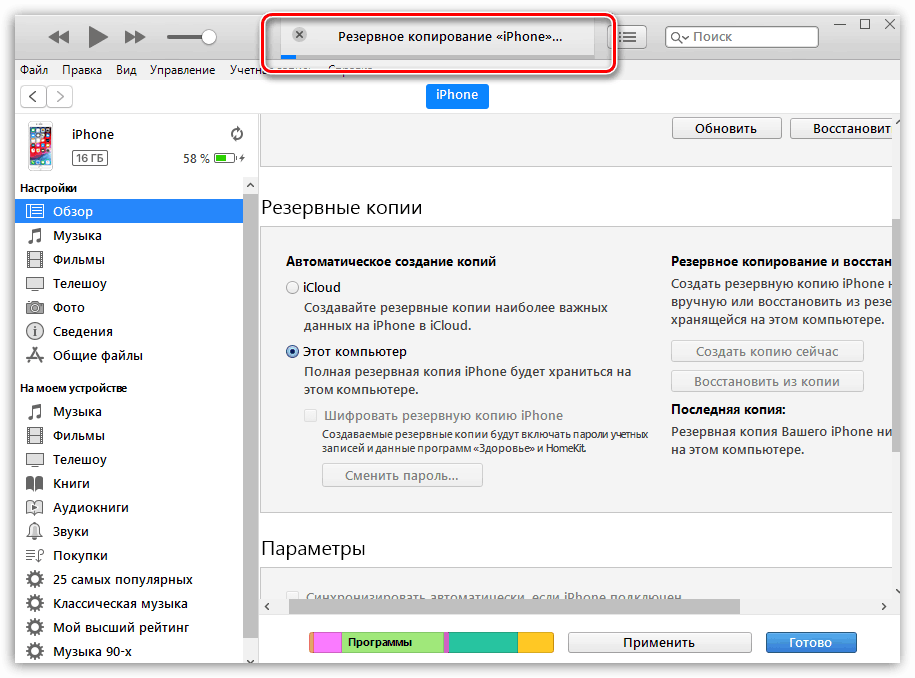Select Обзор in the settings sidebar
This screenshot has height=678, width=915.
tap(129, 211)
